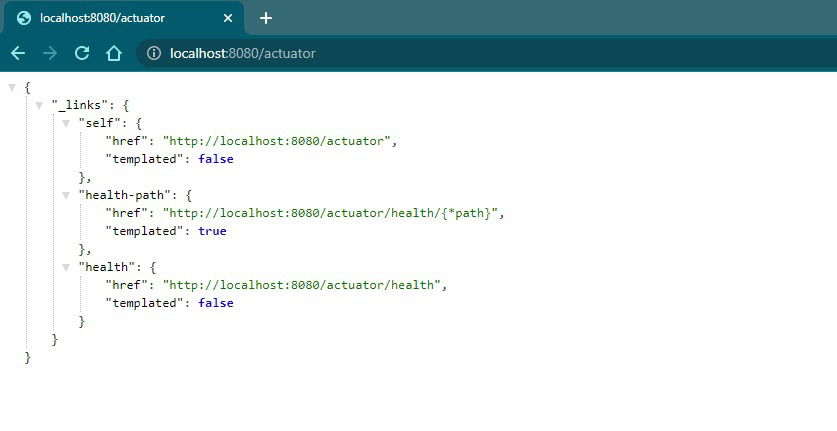
Task: Open the actuator/health/{*path} link
Action: 330,213
